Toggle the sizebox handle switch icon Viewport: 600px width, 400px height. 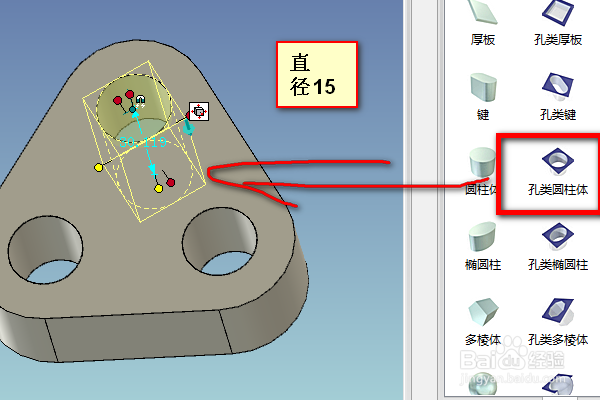coord(199,111)
